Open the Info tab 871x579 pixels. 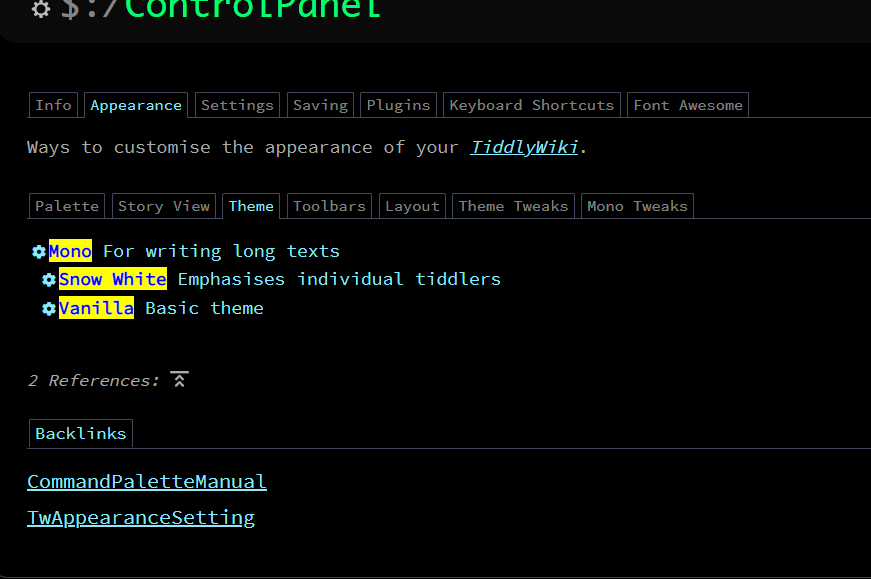tap(53, 105)
